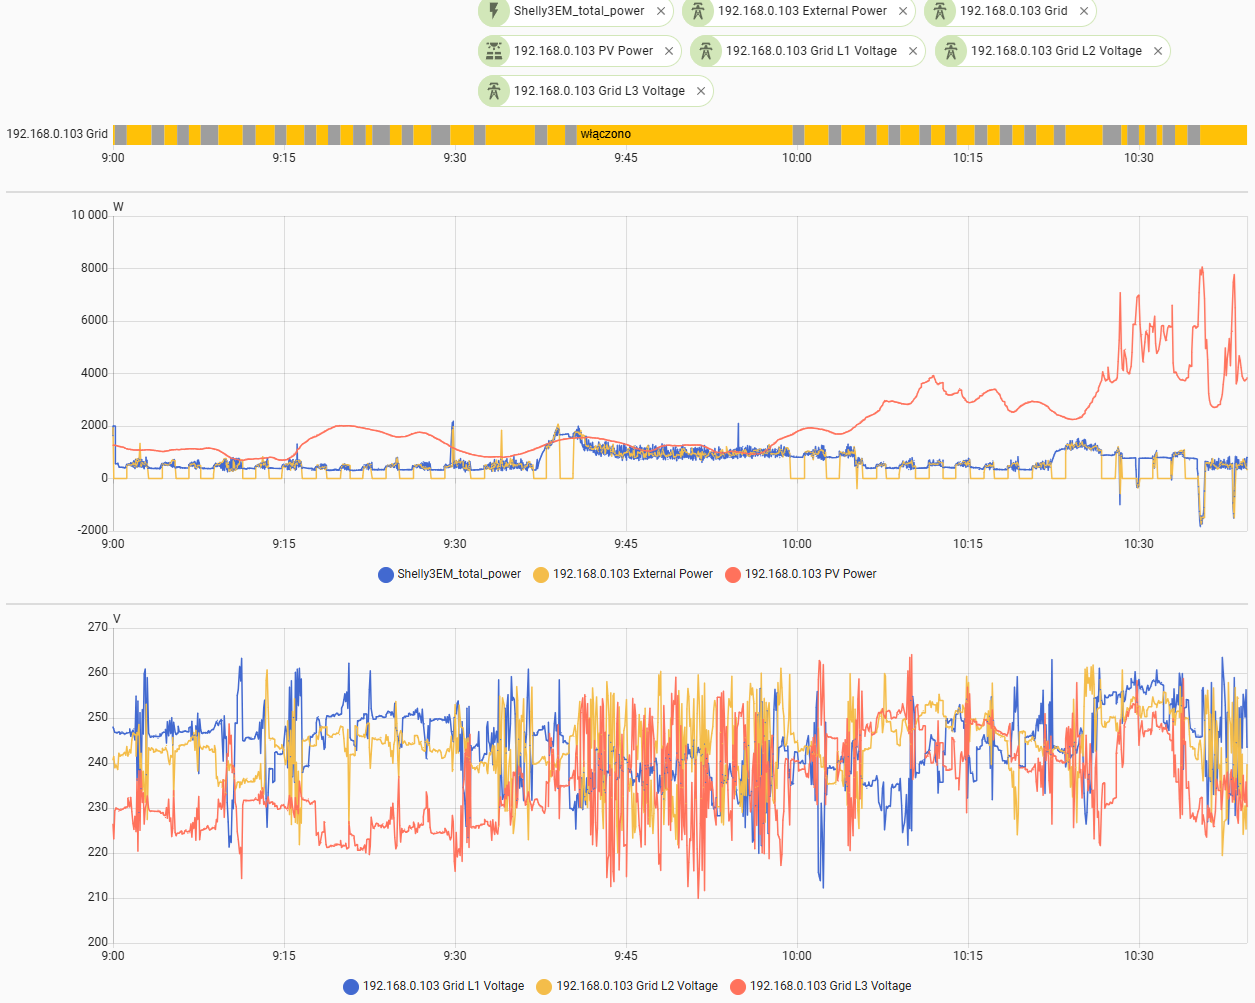Screen dimensions: 1255x1003
Task: Click the '10 000' W axis label
Action: [89, 215]
